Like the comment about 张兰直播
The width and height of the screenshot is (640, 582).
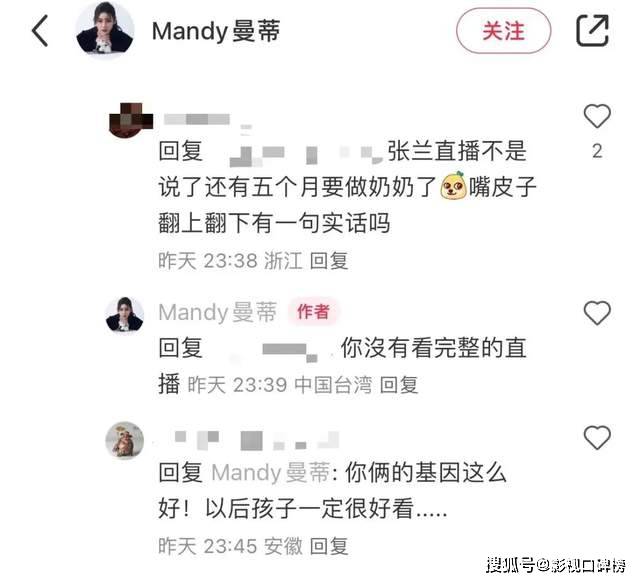(597, 116)
